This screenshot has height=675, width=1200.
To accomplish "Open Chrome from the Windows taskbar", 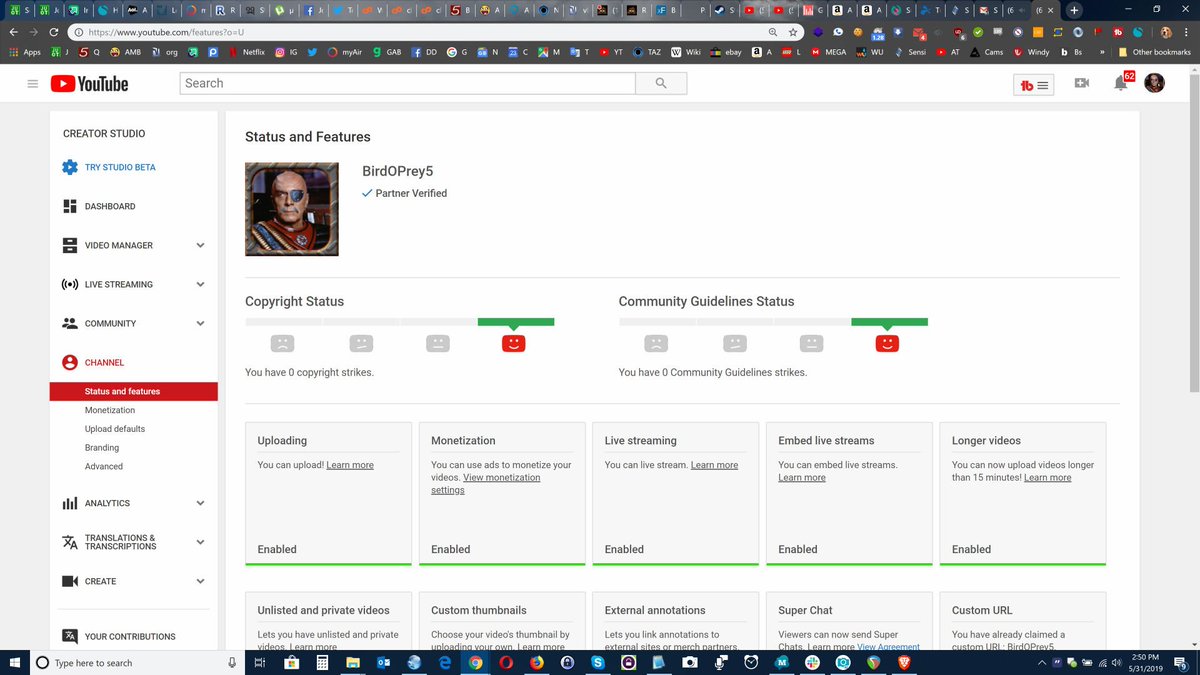I will 476,662.
